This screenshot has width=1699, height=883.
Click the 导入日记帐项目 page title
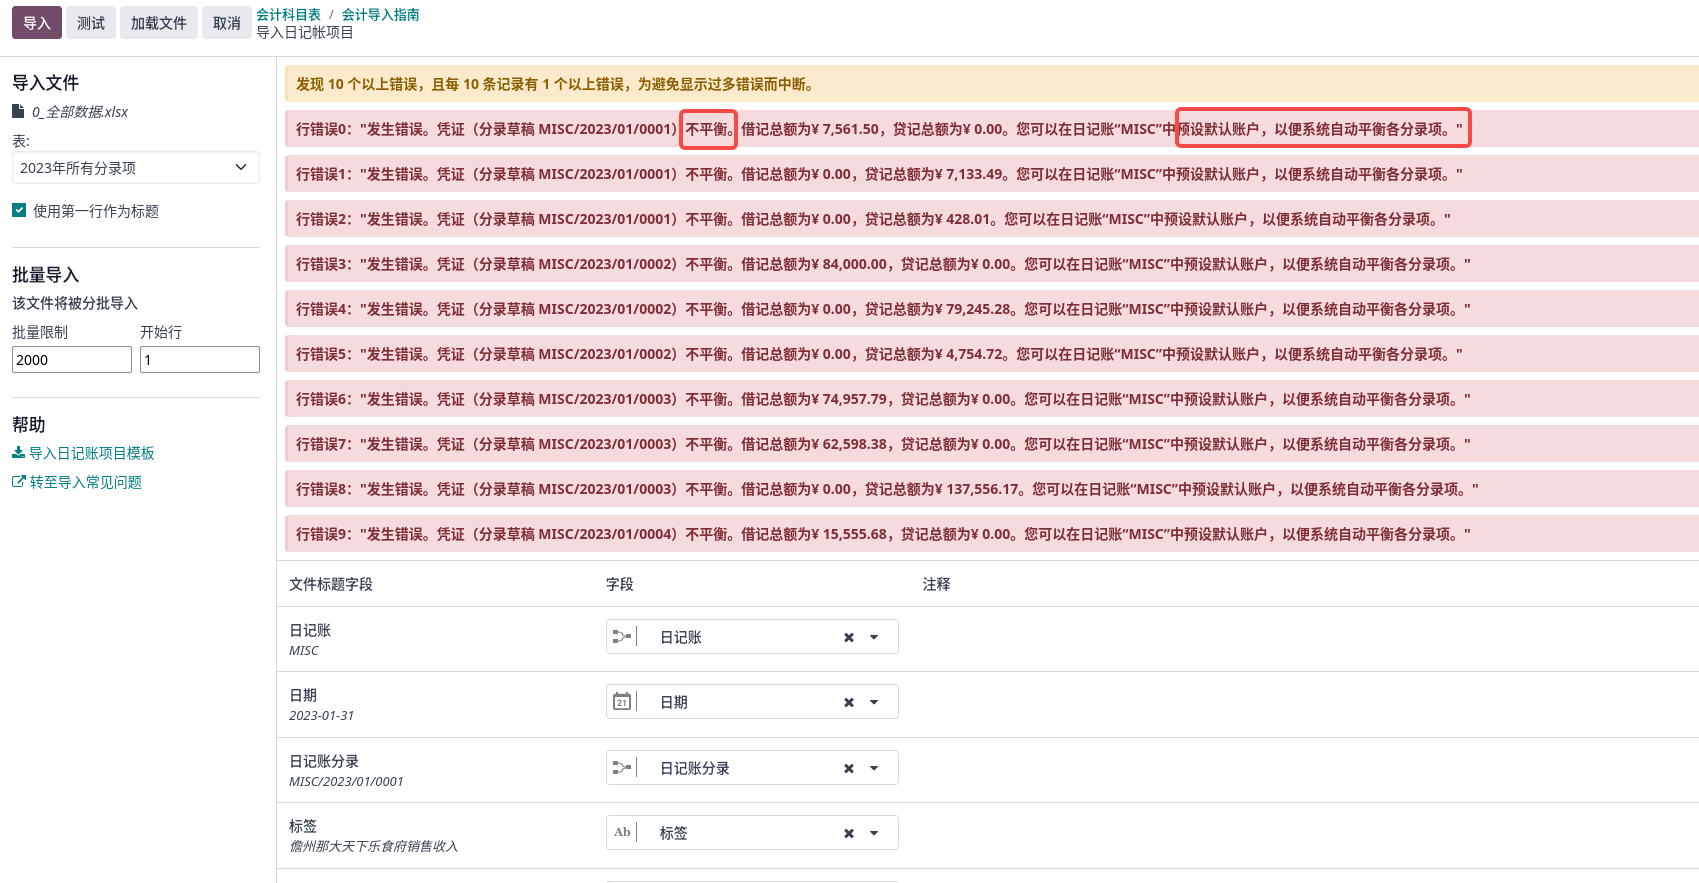pos(305,32)
